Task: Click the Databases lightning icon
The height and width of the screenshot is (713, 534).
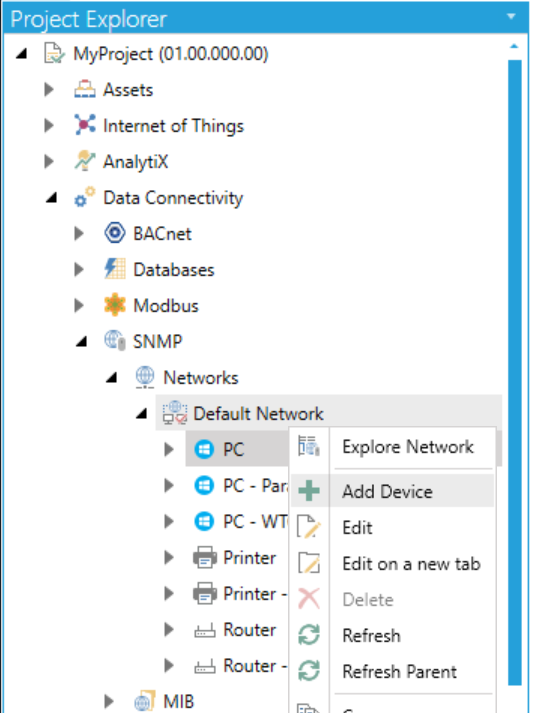Action: tap(115, 269)
